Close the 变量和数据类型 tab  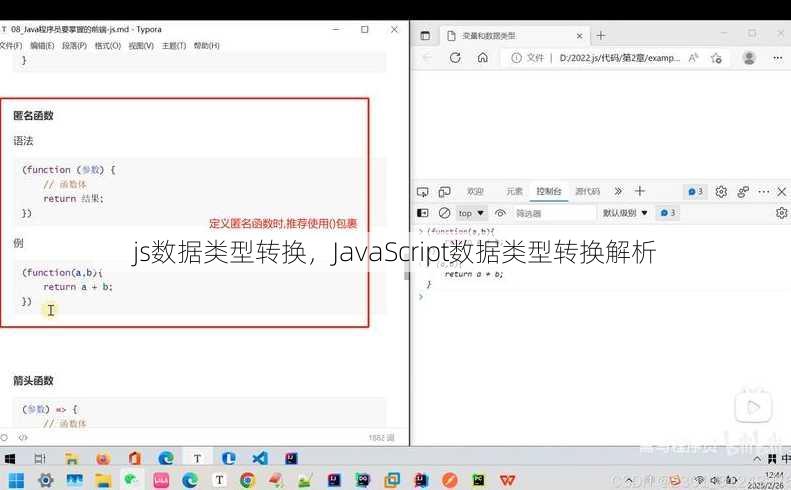pos(579,36)
